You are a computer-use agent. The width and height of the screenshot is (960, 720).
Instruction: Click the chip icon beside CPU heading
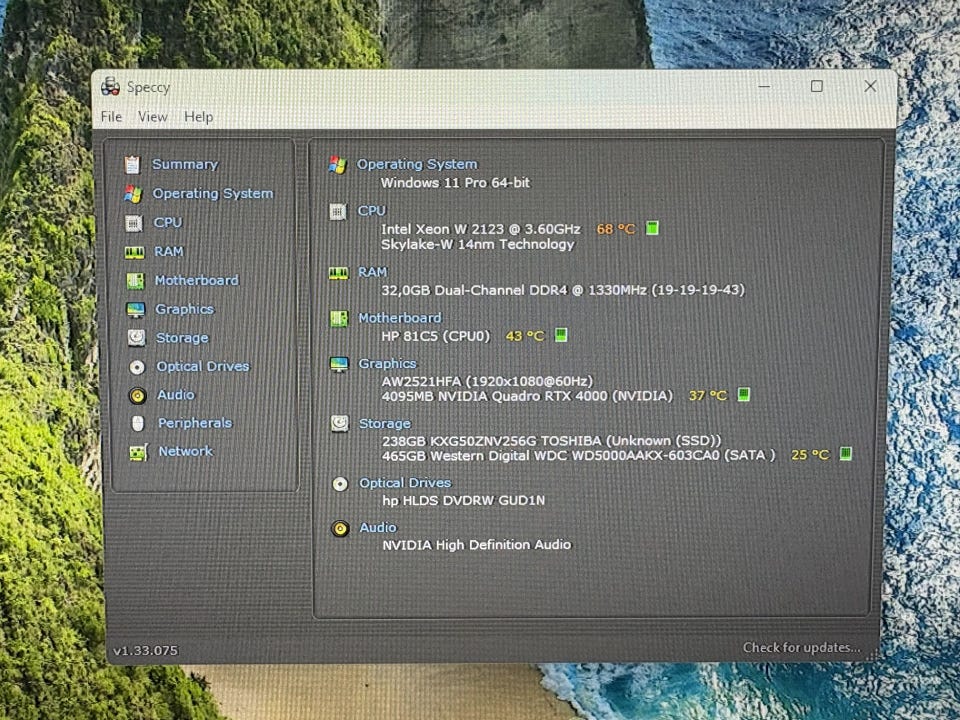pyautogui.click(x=337, y=212)
